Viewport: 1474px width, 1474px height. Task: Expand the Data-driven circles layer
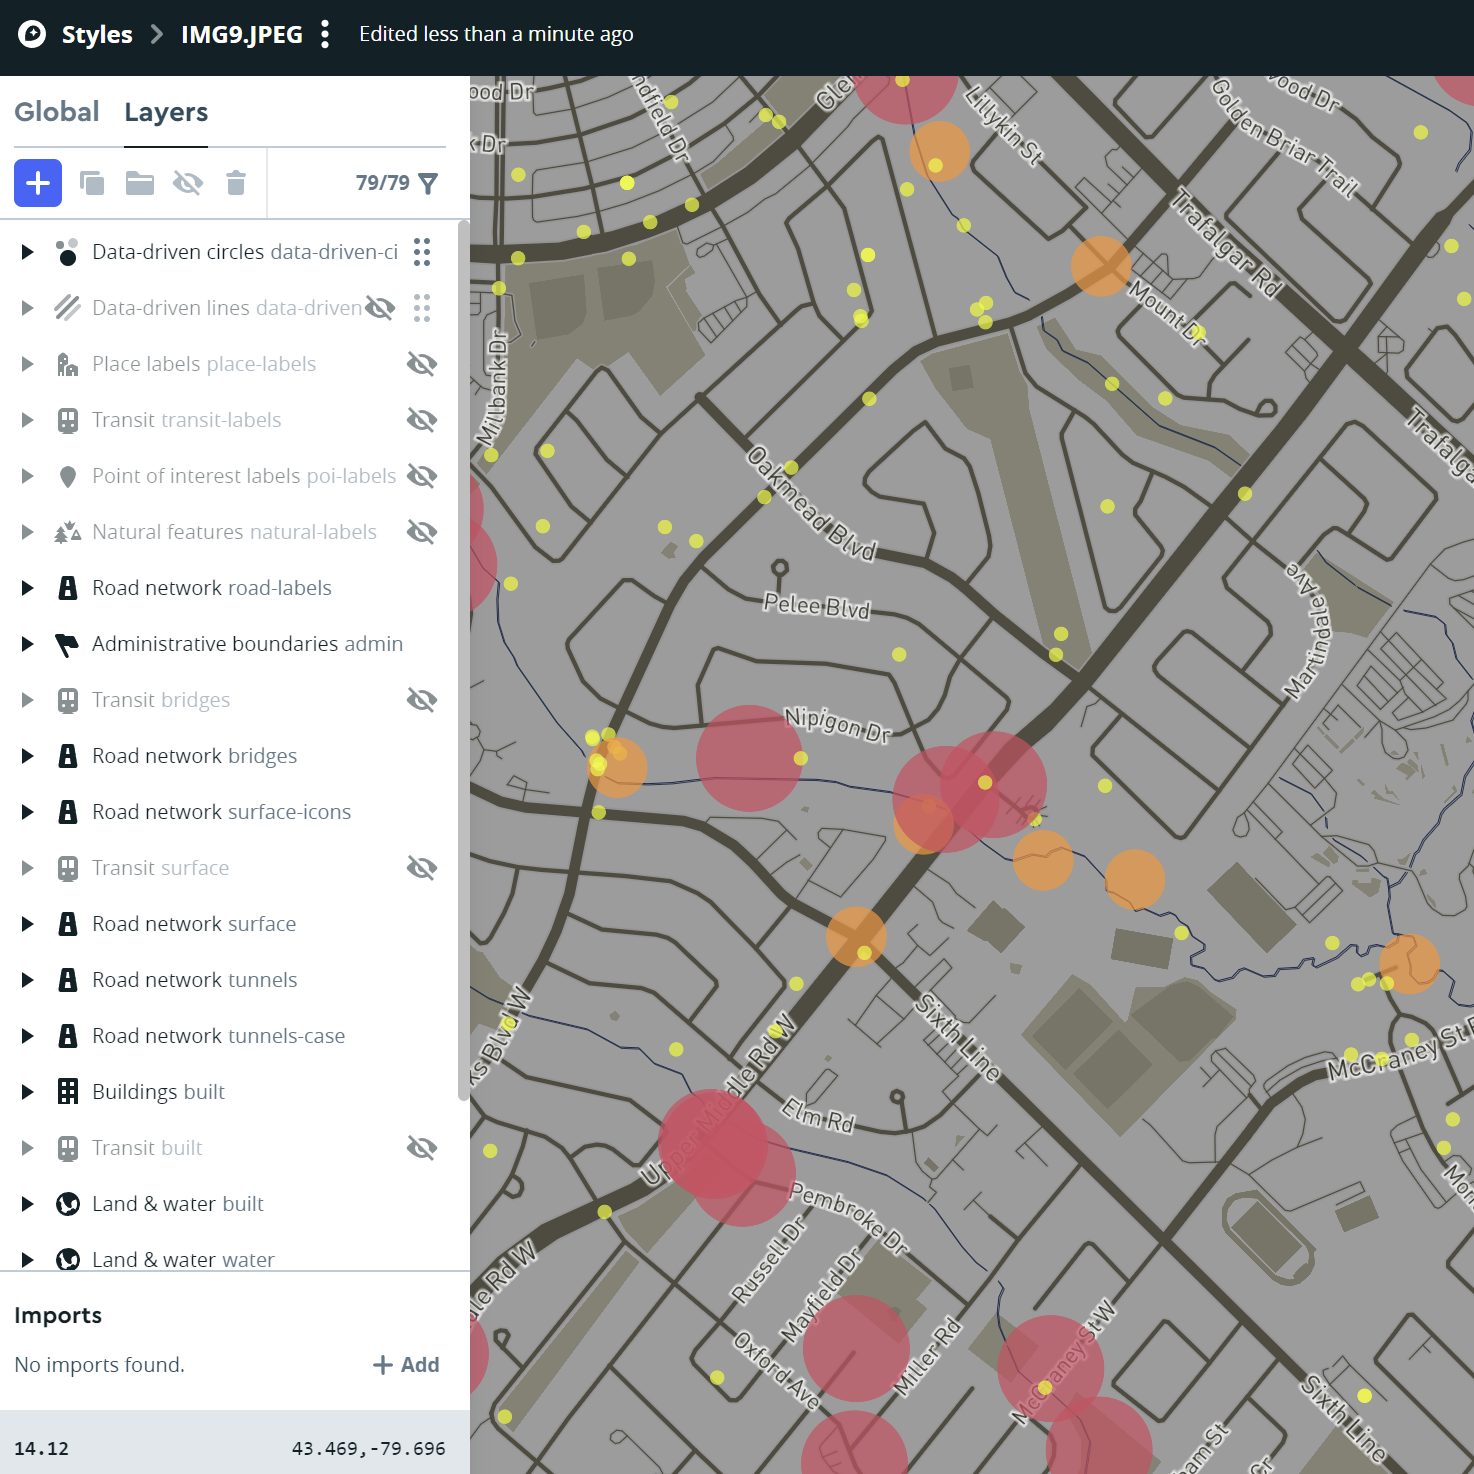(27, 252)
